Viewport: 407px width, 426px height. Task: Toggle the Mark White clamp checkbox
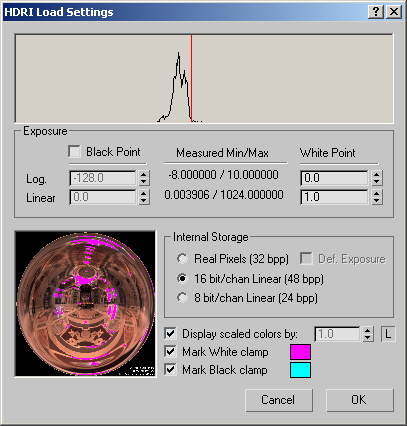pos(170,351)
